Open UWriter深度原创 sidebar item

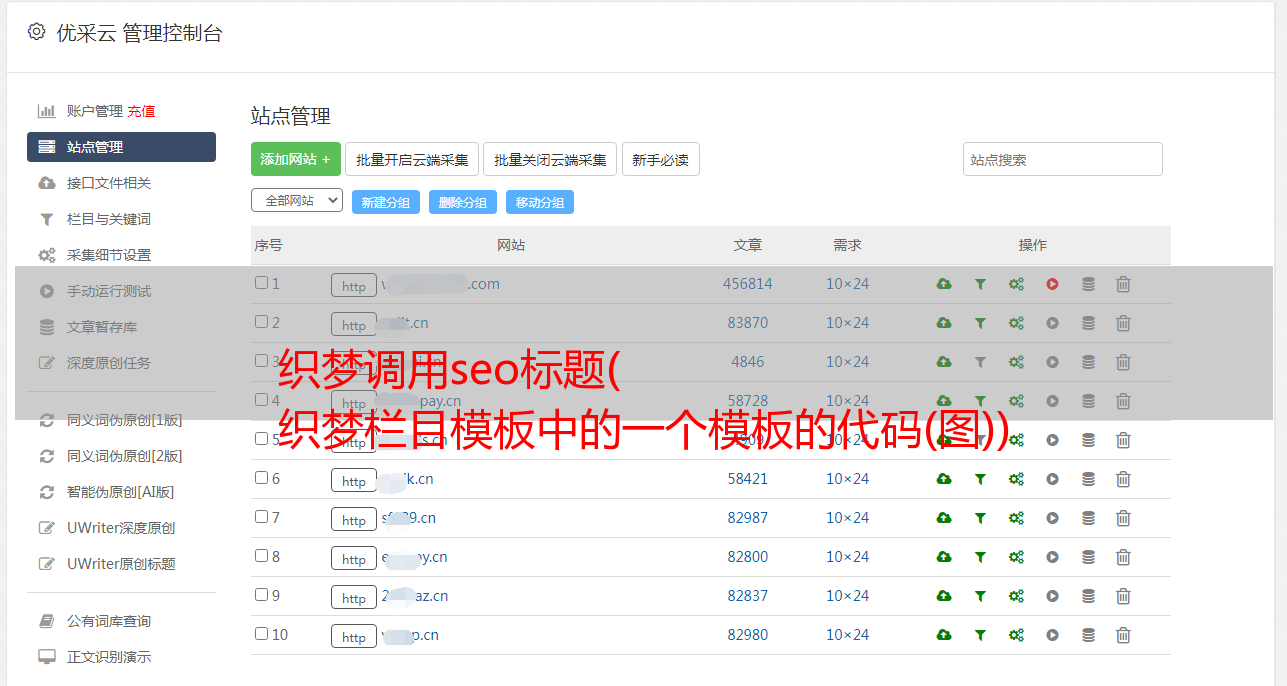click(x=121, y=528)
